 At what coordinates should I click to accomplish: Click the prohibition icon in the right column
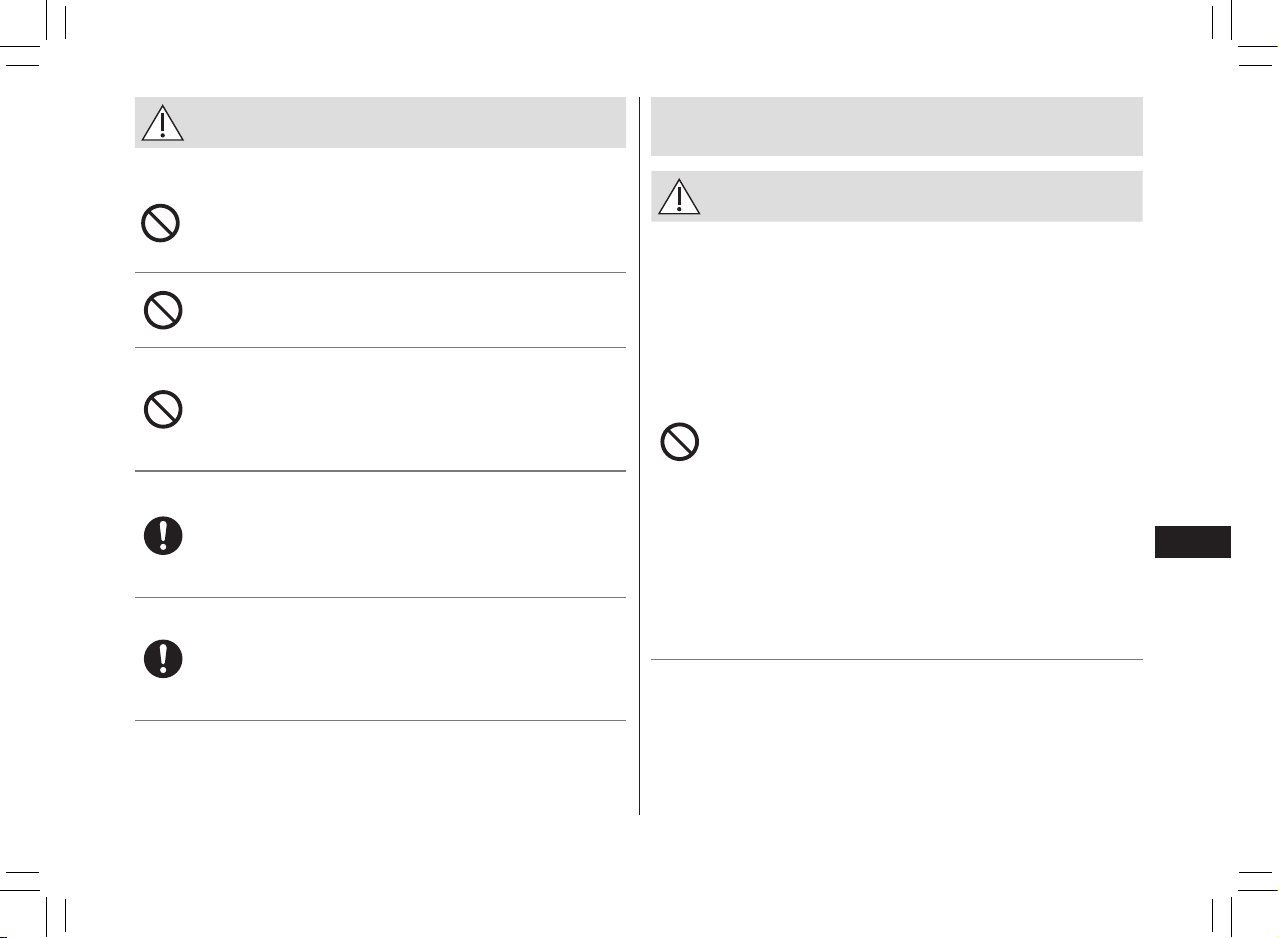click(679, 442)
